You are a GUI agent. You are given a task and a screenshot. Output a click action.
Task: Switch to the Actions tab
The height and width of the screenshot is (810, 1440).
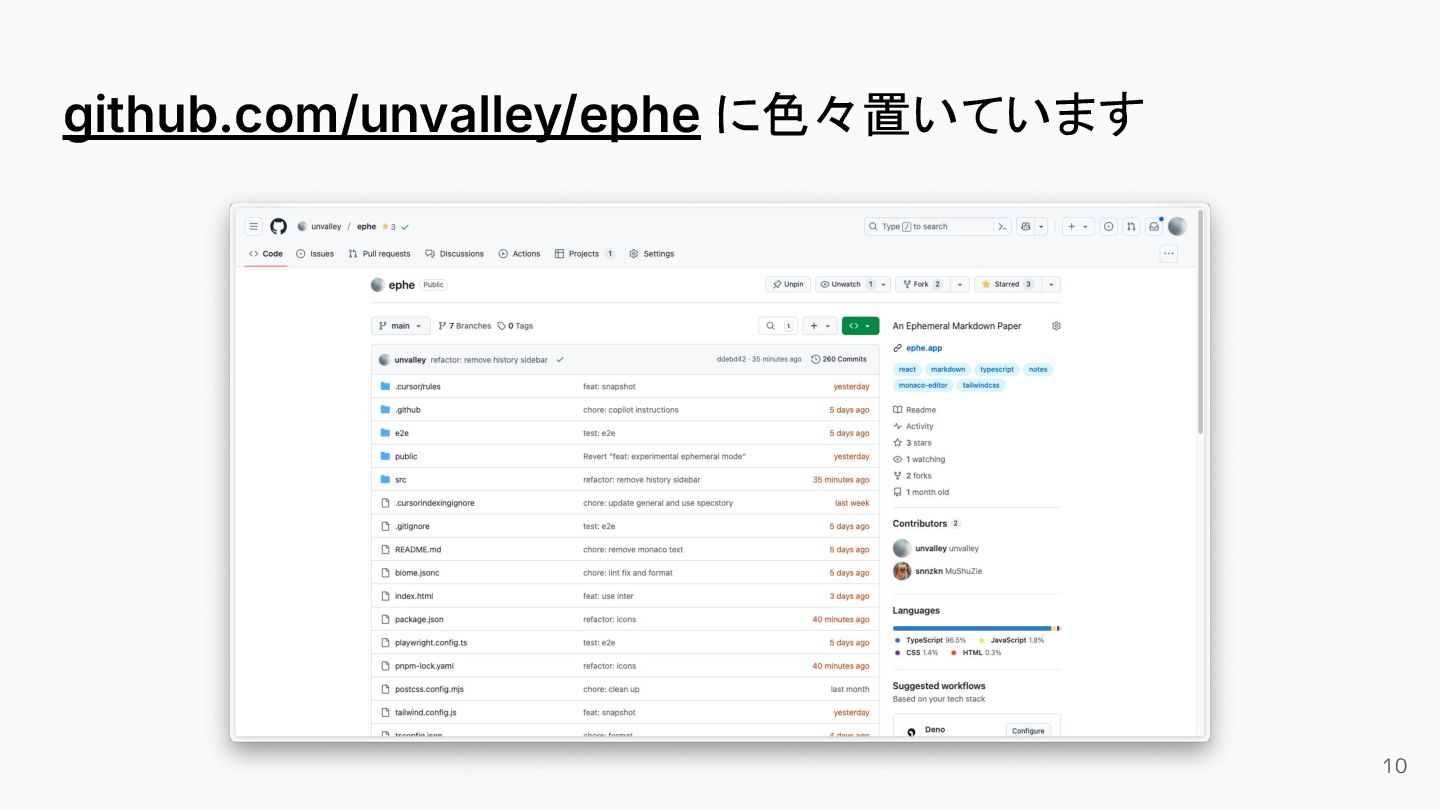point(519,254)
